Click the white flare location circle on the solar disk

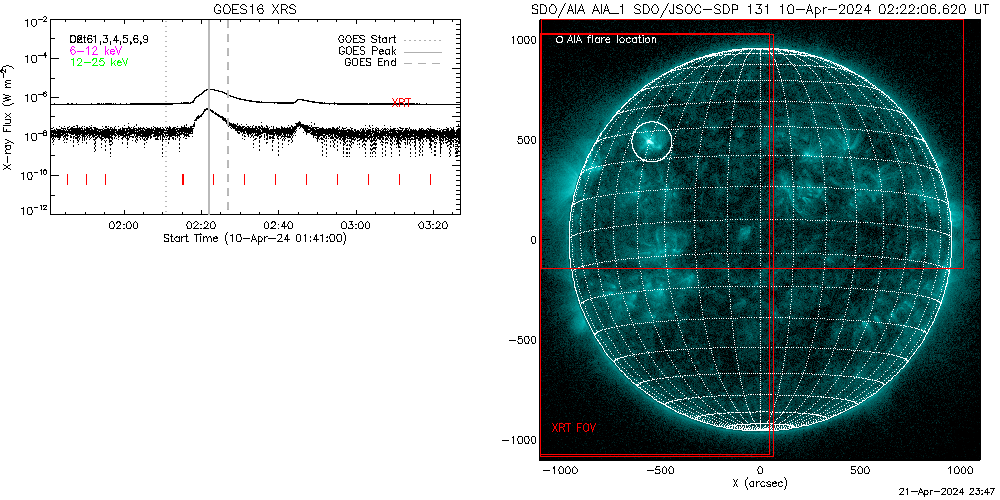click(x=652, y=142)
